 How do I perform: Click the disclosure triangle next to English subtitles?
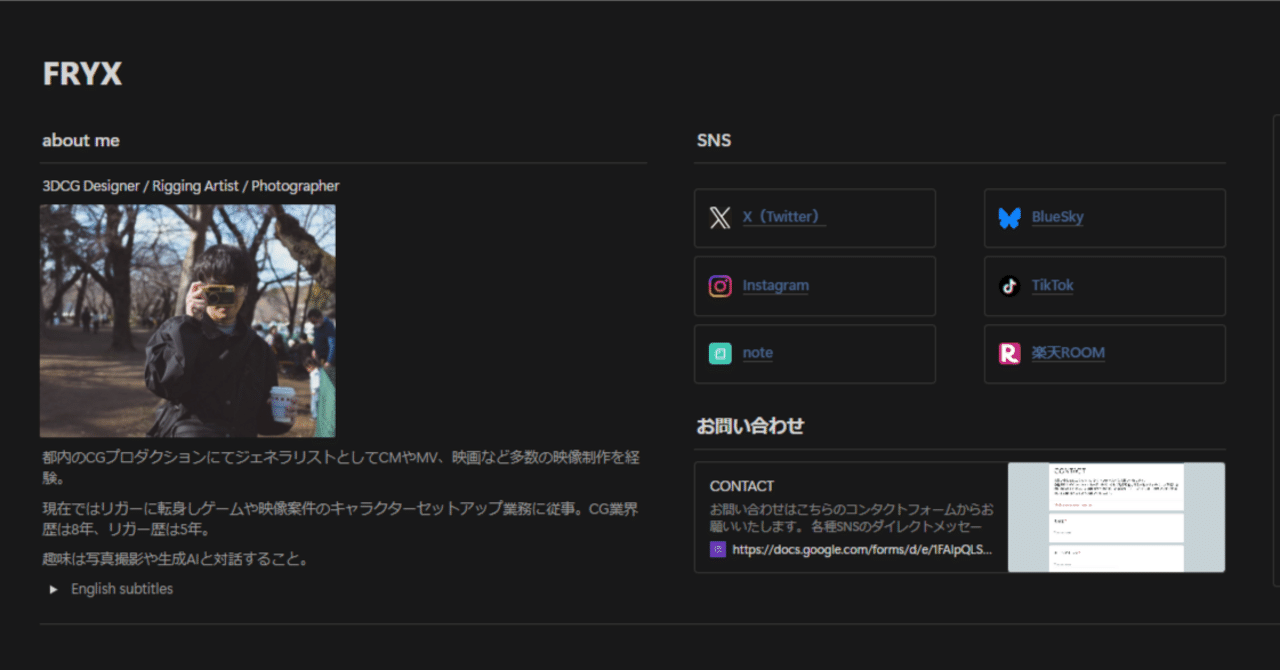pos(53,589)
